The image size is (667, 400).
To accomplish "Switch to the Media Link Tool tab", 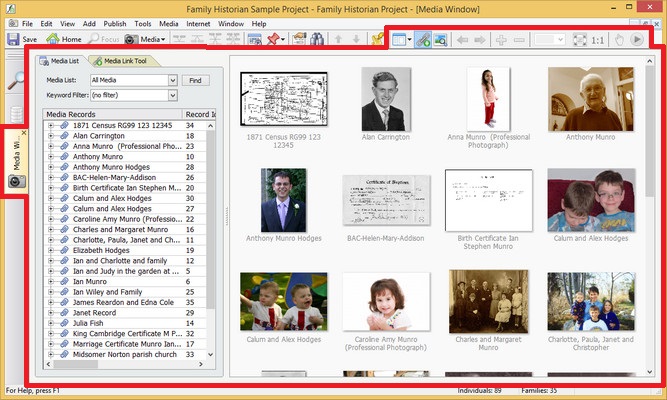I will point(126,62).
